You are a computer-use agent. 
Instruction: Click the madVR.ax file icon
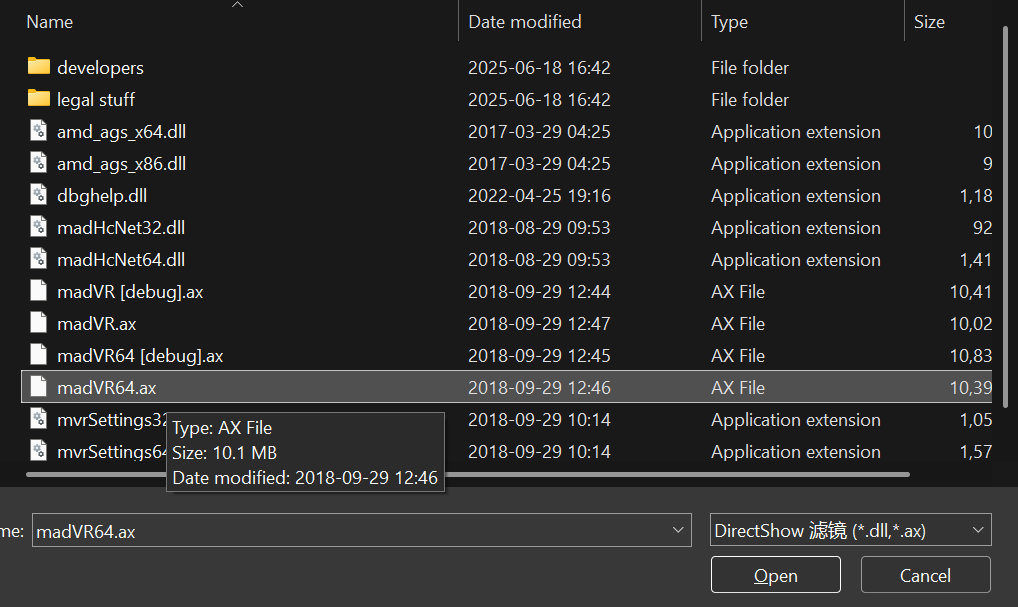pos(39,322)
